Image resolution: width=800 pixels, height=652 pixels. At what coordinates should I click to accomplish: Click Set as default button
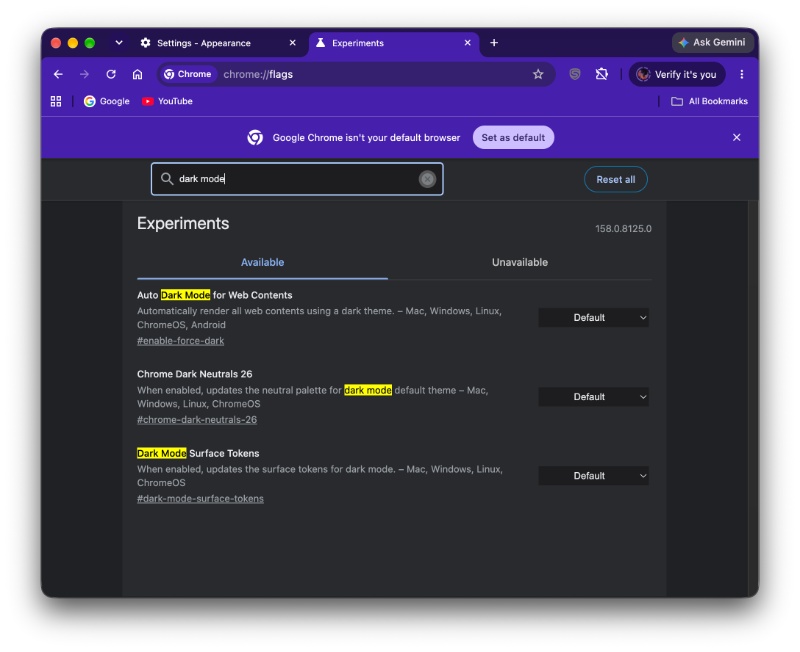(x=513, y=137)
